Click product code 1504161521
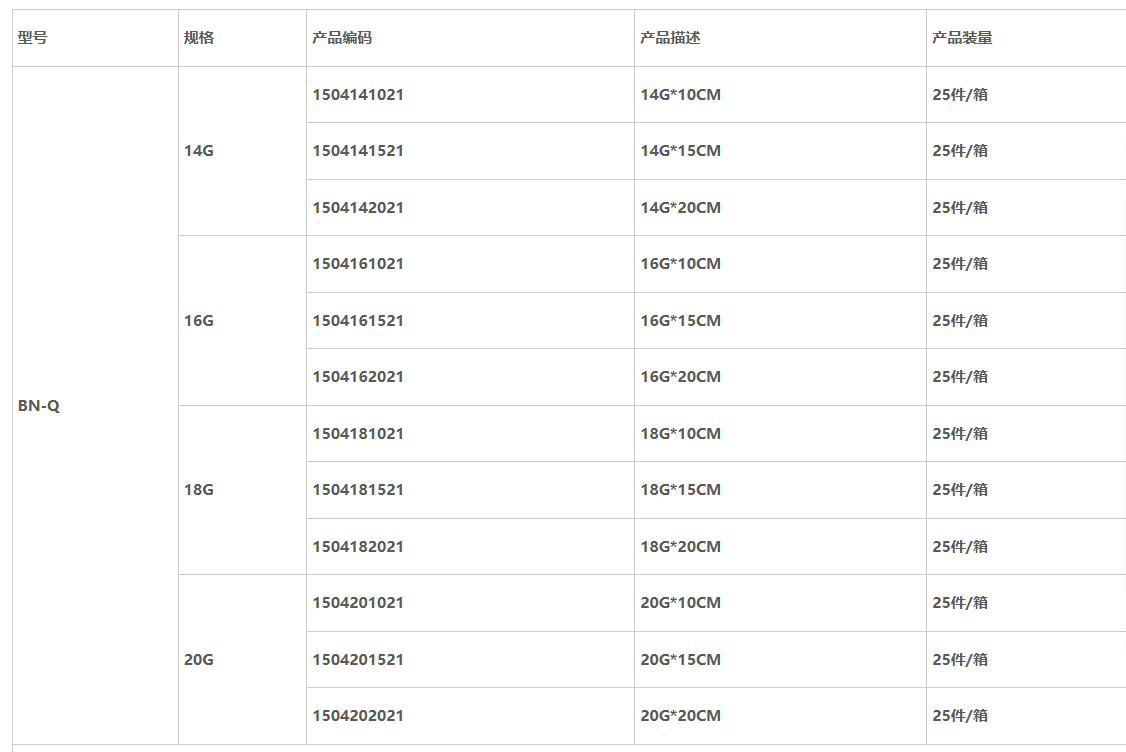The image size is (1126, 752). (358, 321)
